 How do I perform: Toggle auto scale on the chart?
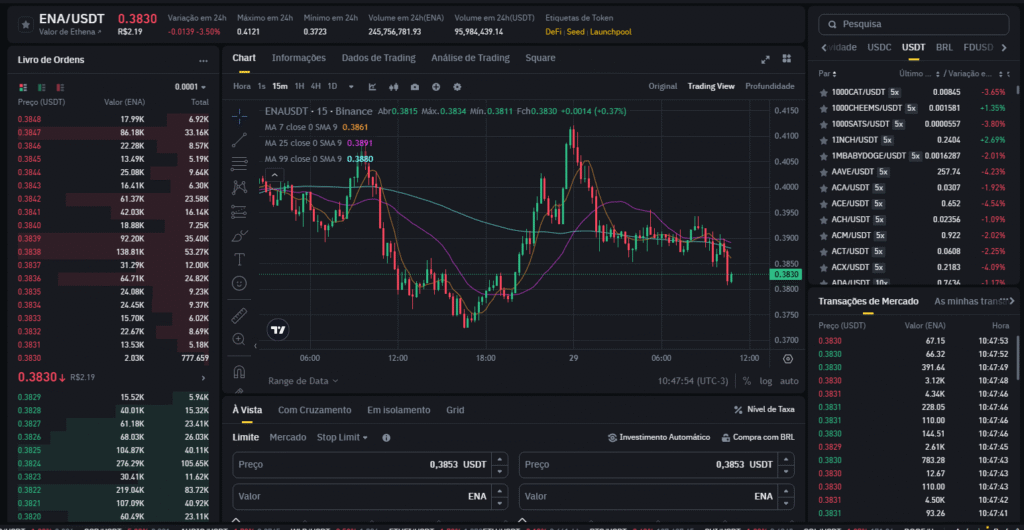click(789, 381)
